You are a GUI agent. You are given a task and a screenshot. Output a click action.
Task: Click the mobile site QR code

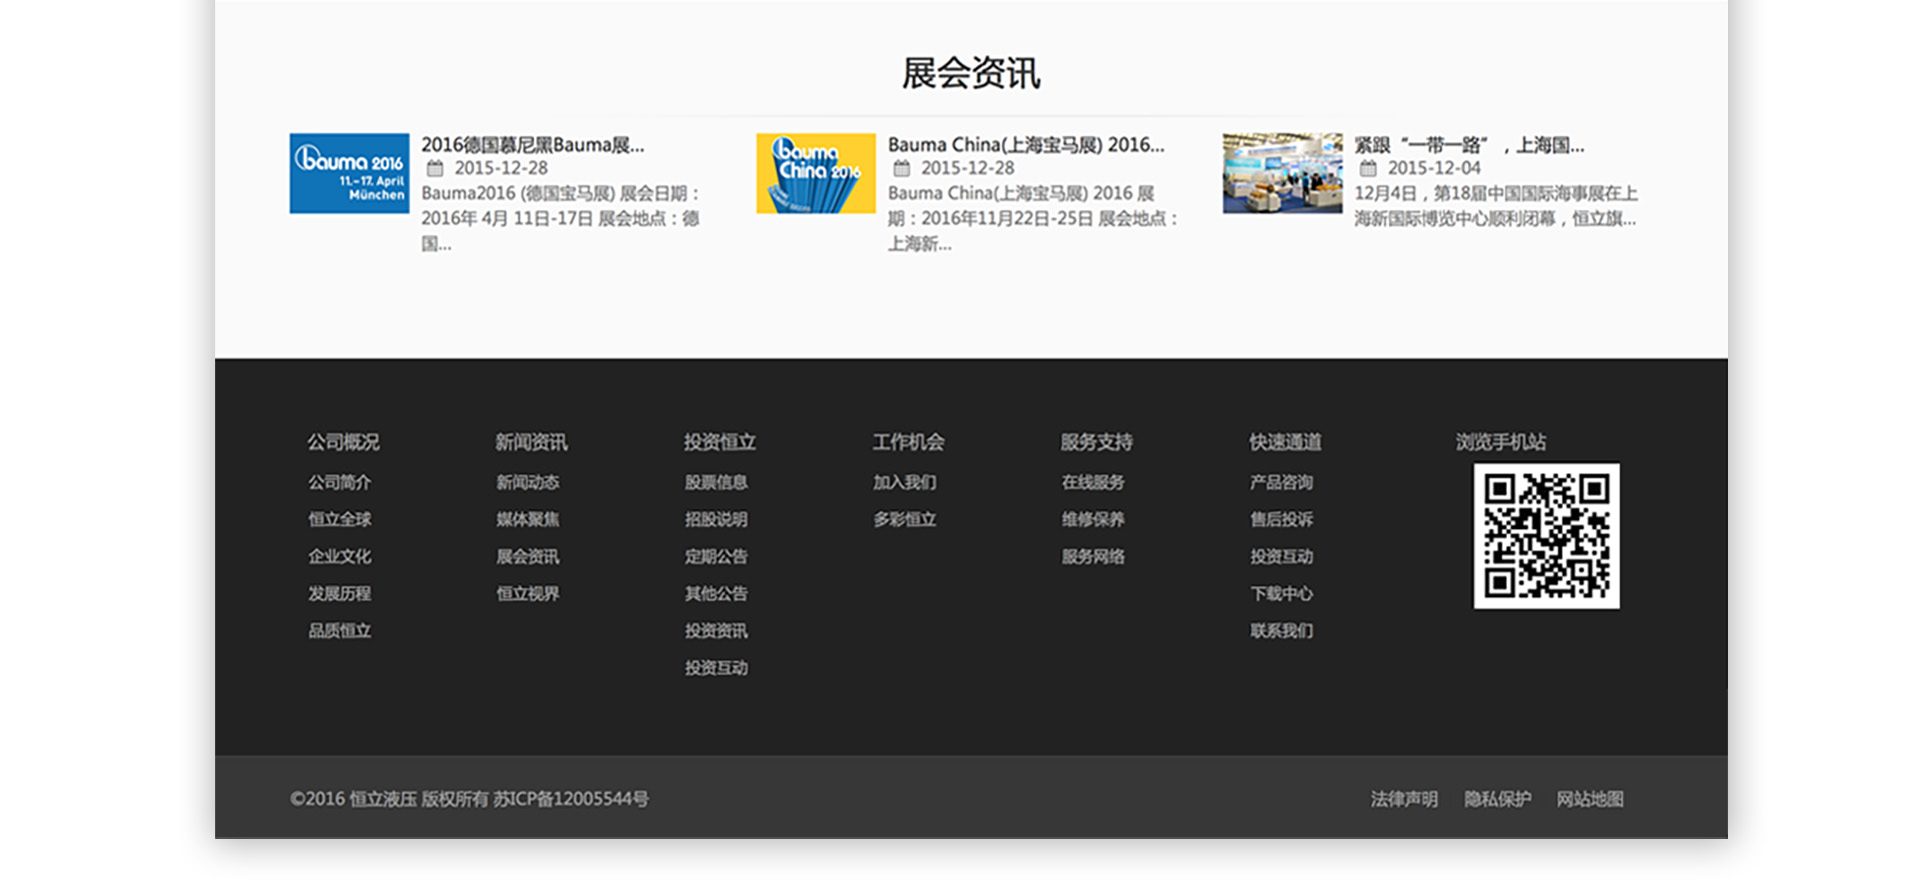coord(1546,536)
